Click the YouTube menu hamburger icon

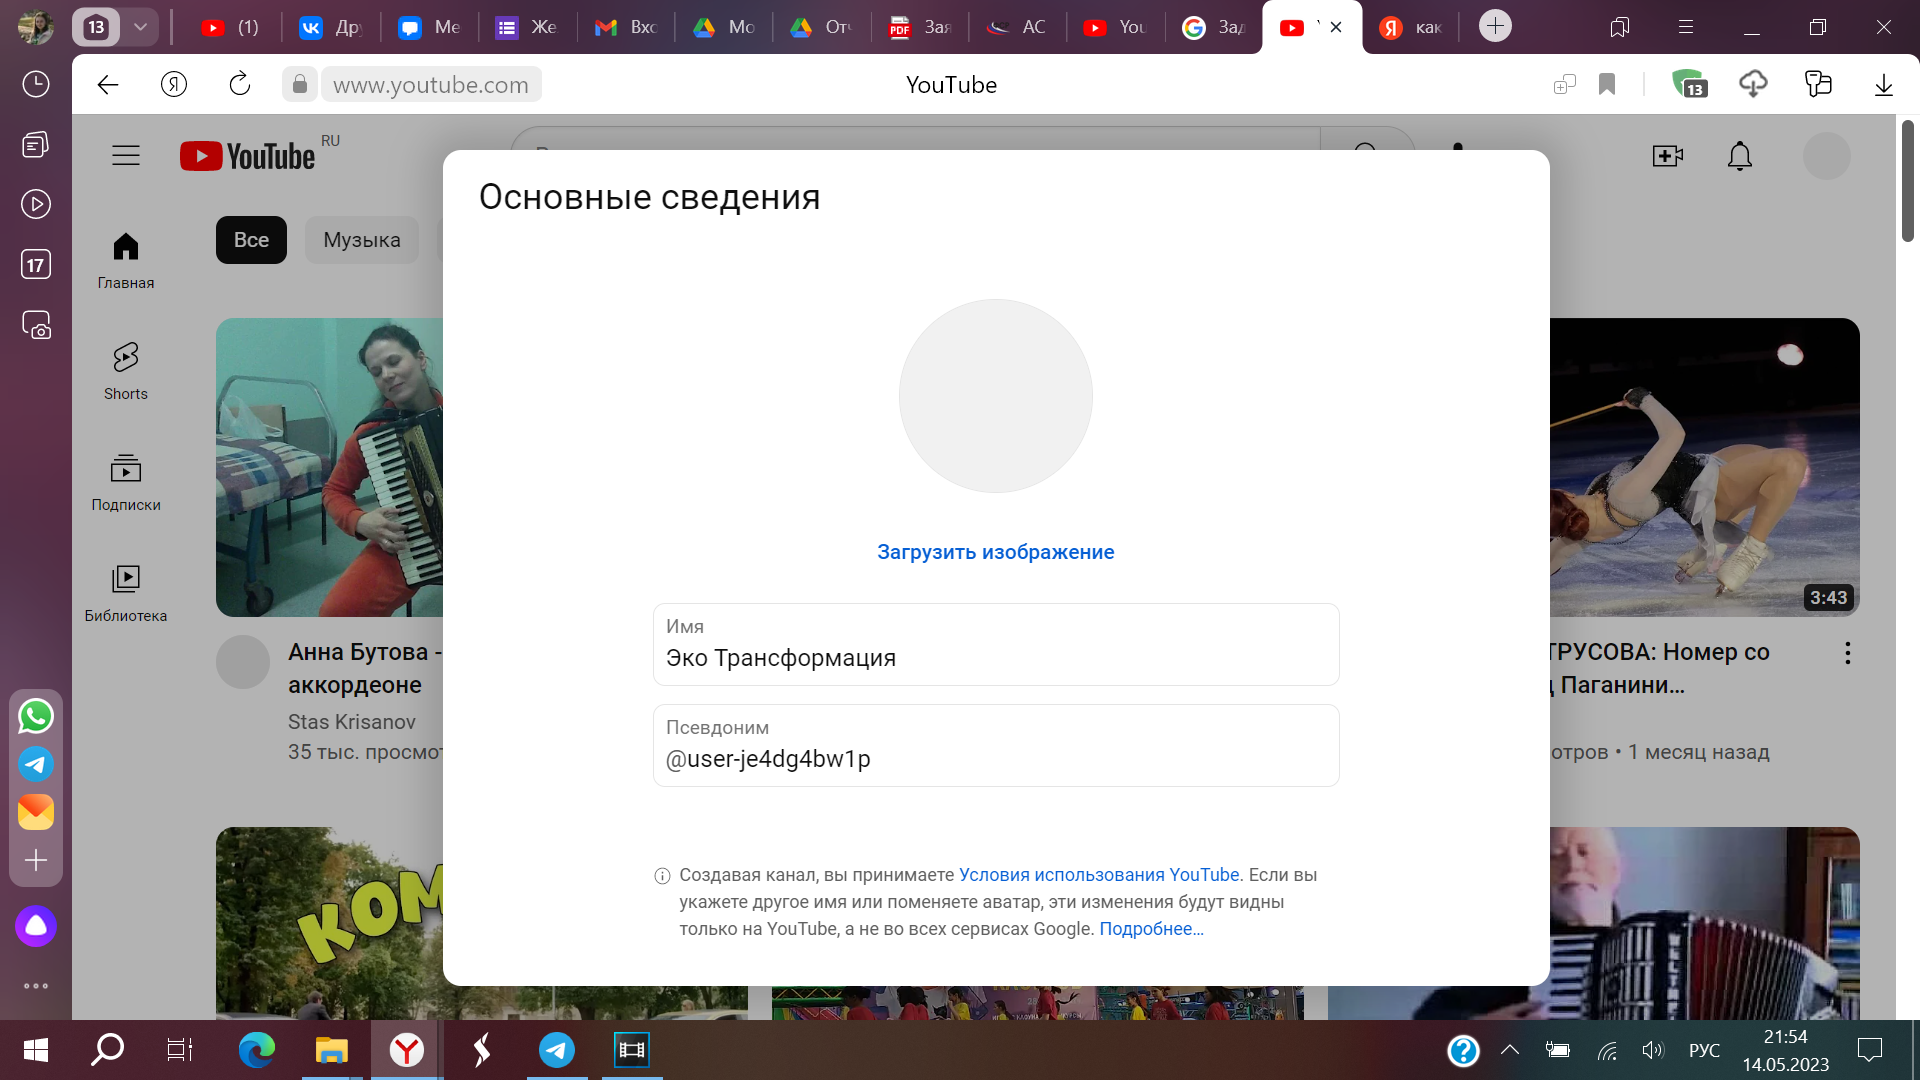pyautogui.click(x=125, y=156)
